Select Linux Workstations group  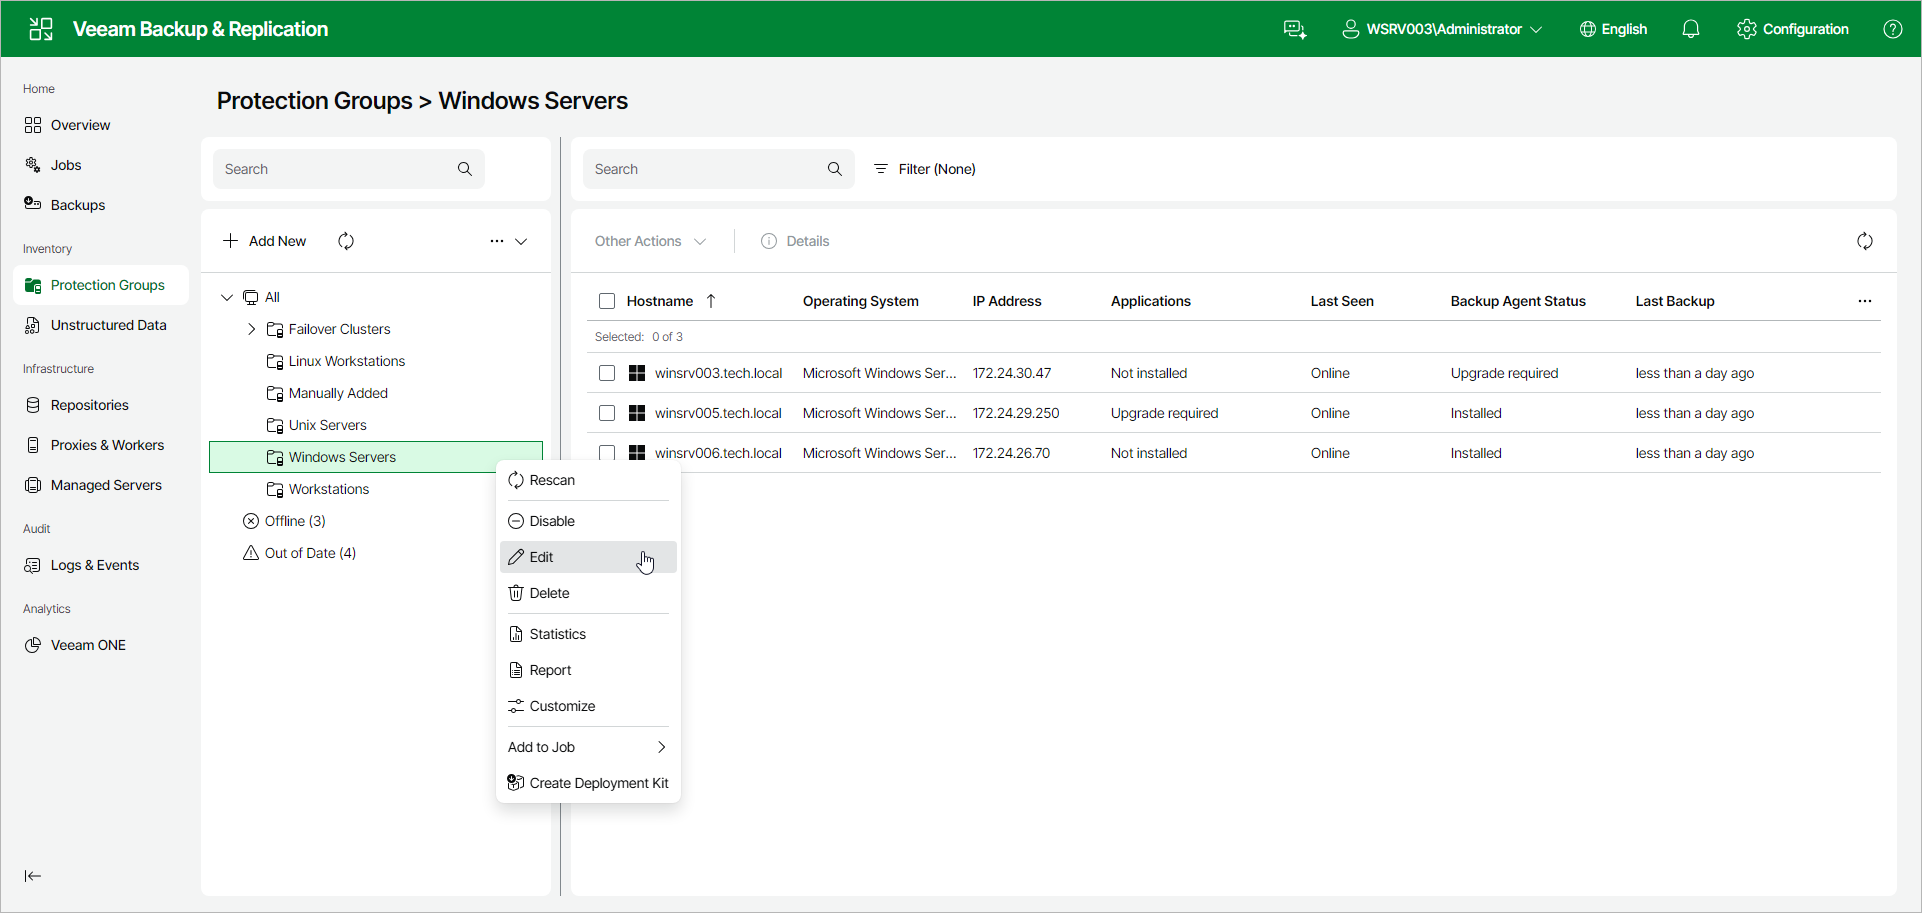pos(346,361)
